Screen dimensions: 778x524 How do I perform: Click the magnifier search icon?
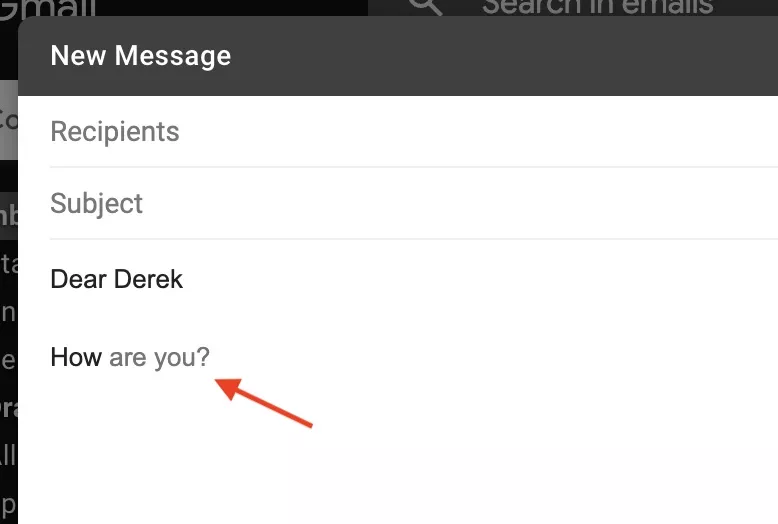click(425, 6)
